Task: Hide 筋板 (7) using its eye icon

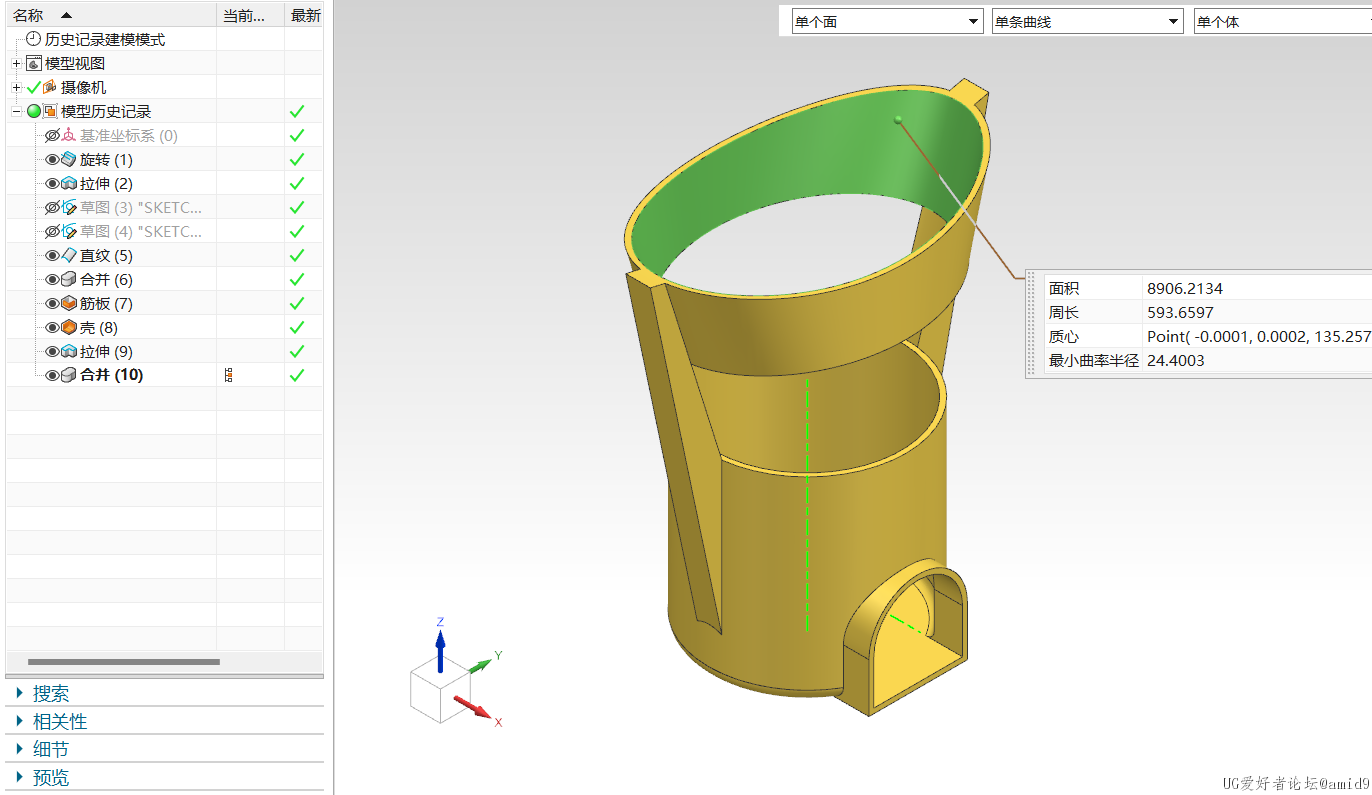Action: (x=52, y=303)
